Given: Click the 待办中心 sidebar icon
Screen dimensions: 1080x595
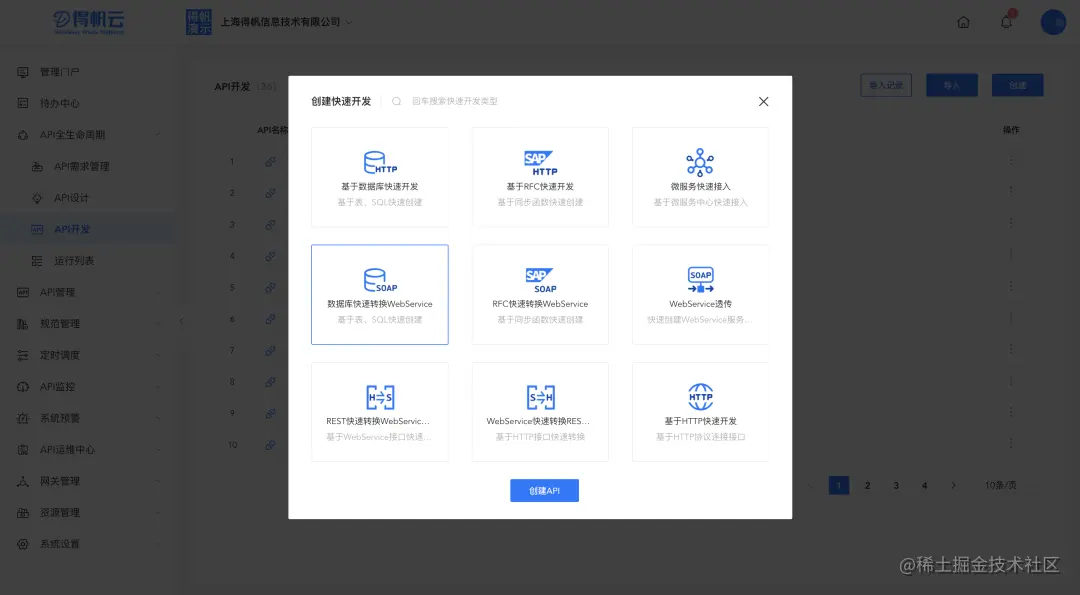Looking at the screenshot, I should [x=23, y=103].
